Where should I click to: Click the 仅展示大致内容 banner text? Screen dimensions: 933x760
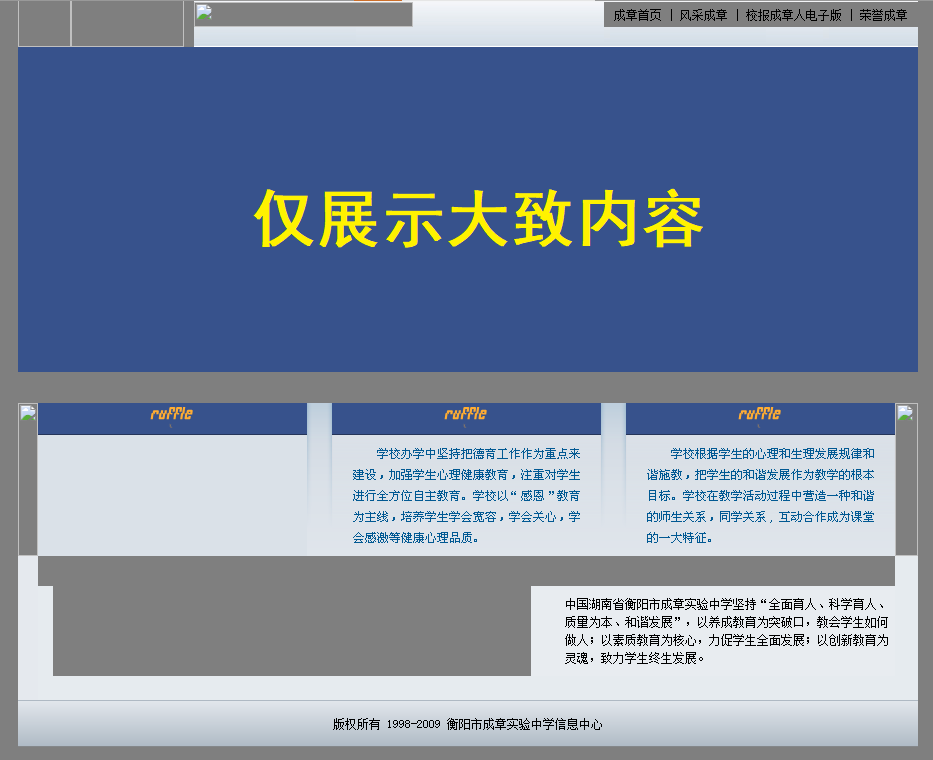[x=479, y=218]
